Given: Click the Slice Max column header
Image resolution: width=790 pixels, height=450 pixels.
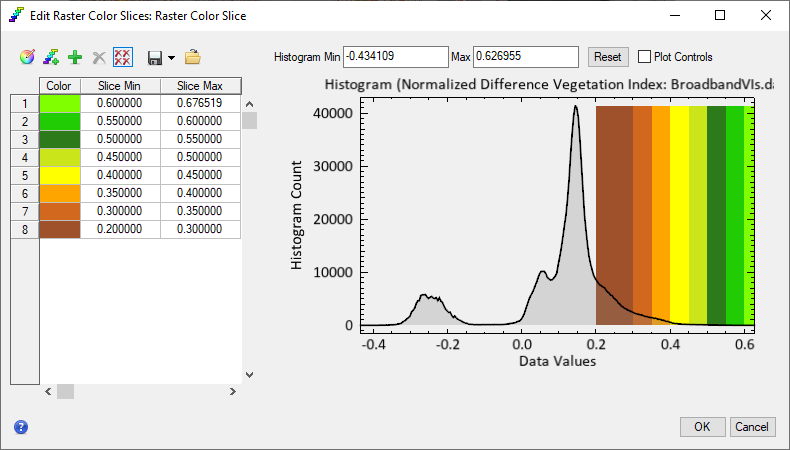Looking at the screenshot, I should (x=200, y=86).
